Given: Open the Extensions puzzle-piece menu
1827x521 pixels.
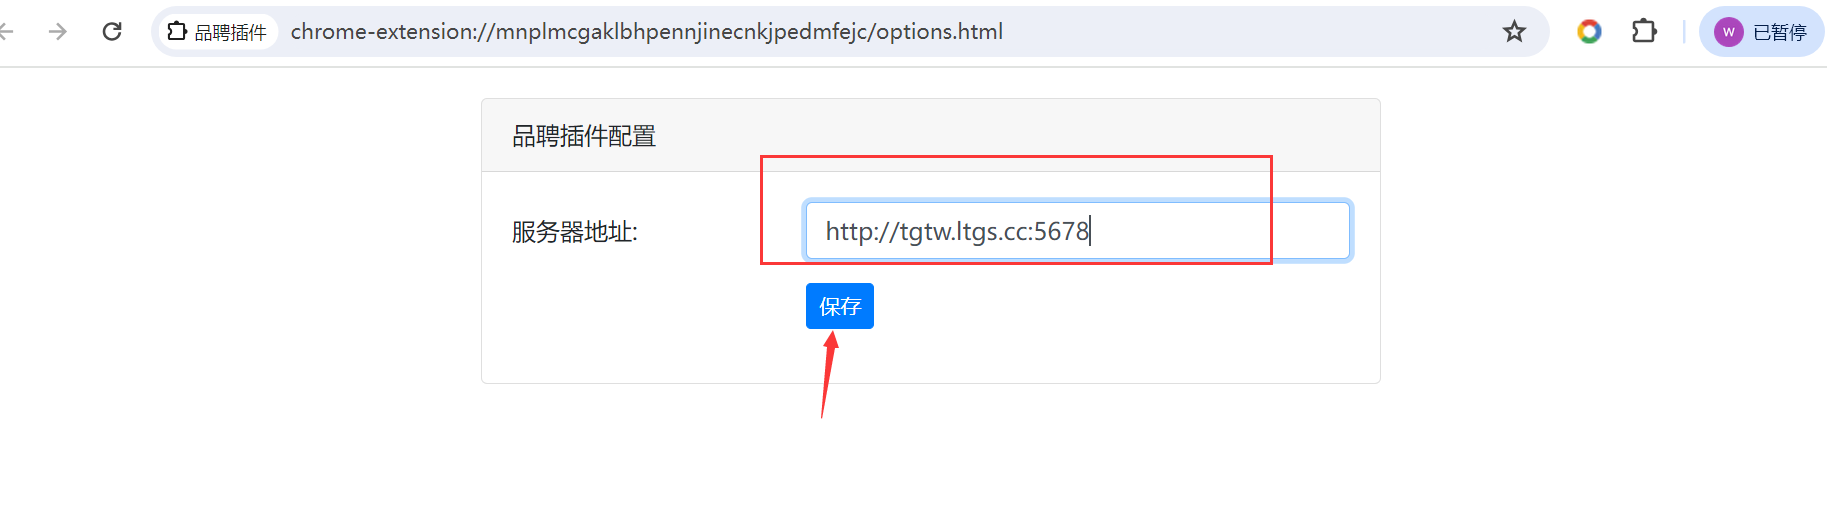Looking at the screenshot, I should tap(1644, 32).
